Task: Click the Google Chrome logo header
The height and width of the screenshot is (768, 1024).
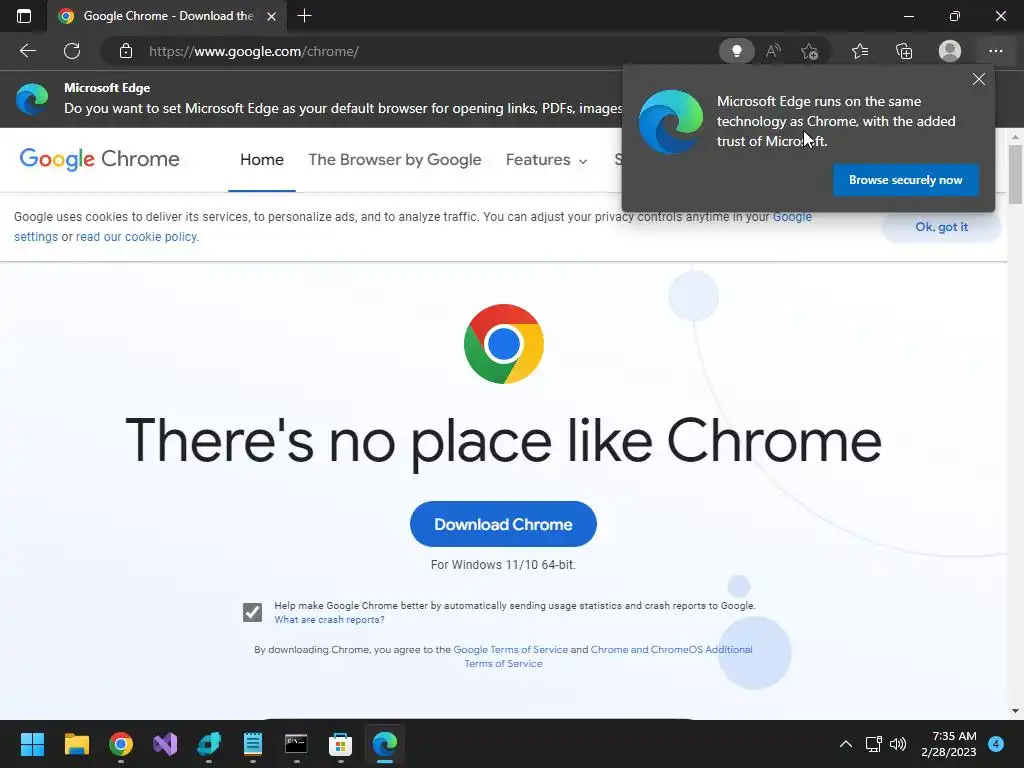Action: (x=99, y=159)
